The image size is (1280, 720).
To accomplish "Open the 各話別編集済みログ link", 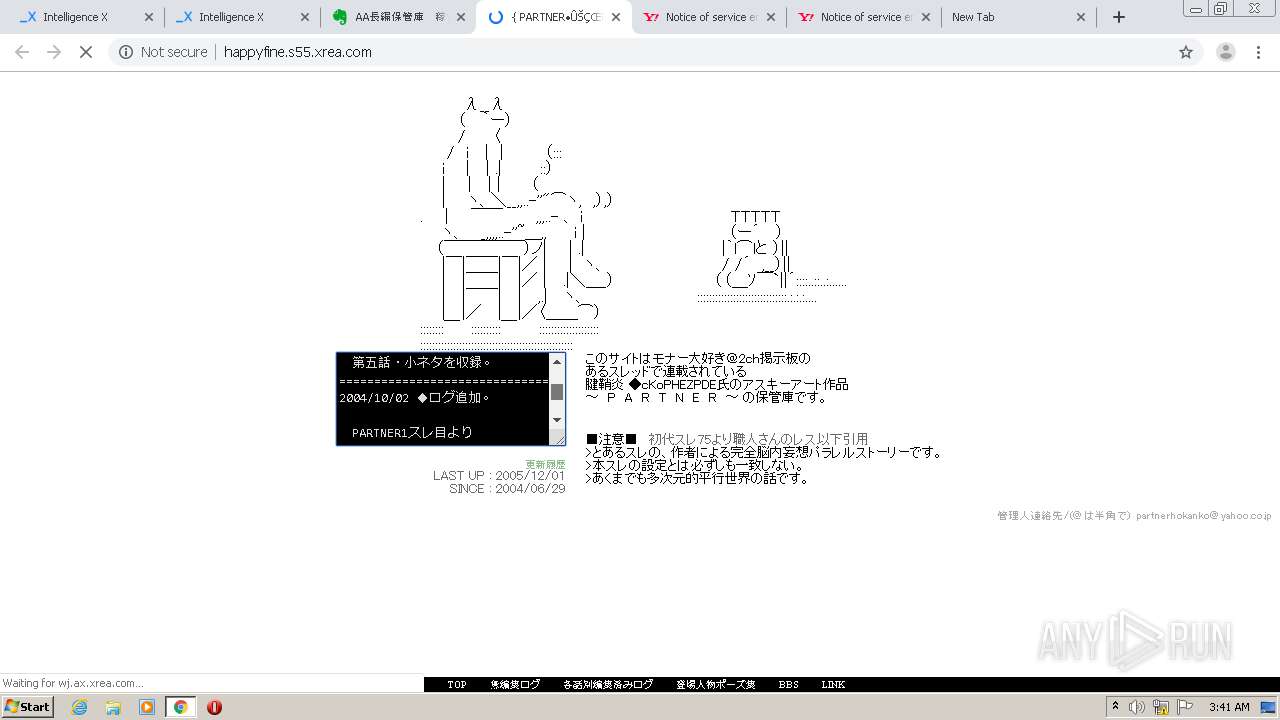I will click(x=608, y=685).
